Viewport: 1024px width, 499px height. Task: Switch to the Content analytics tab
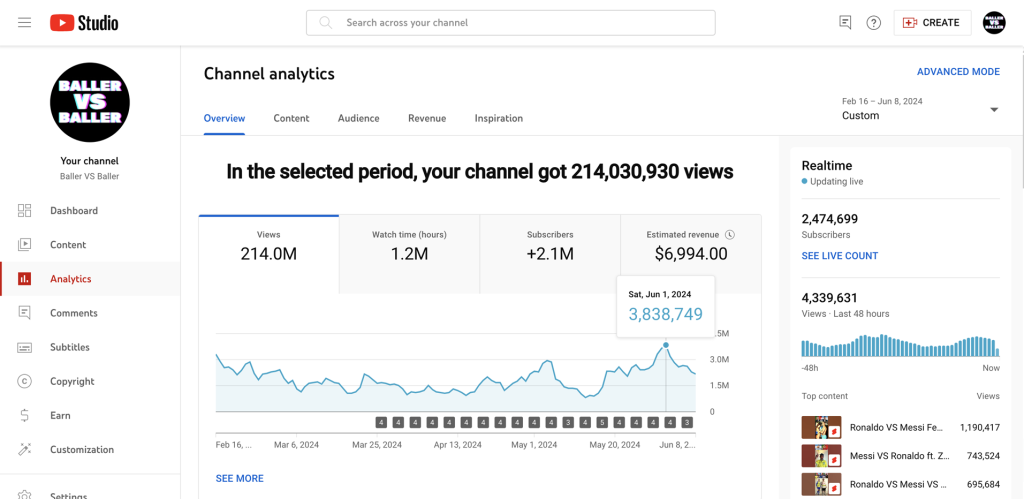pos(291,118)
